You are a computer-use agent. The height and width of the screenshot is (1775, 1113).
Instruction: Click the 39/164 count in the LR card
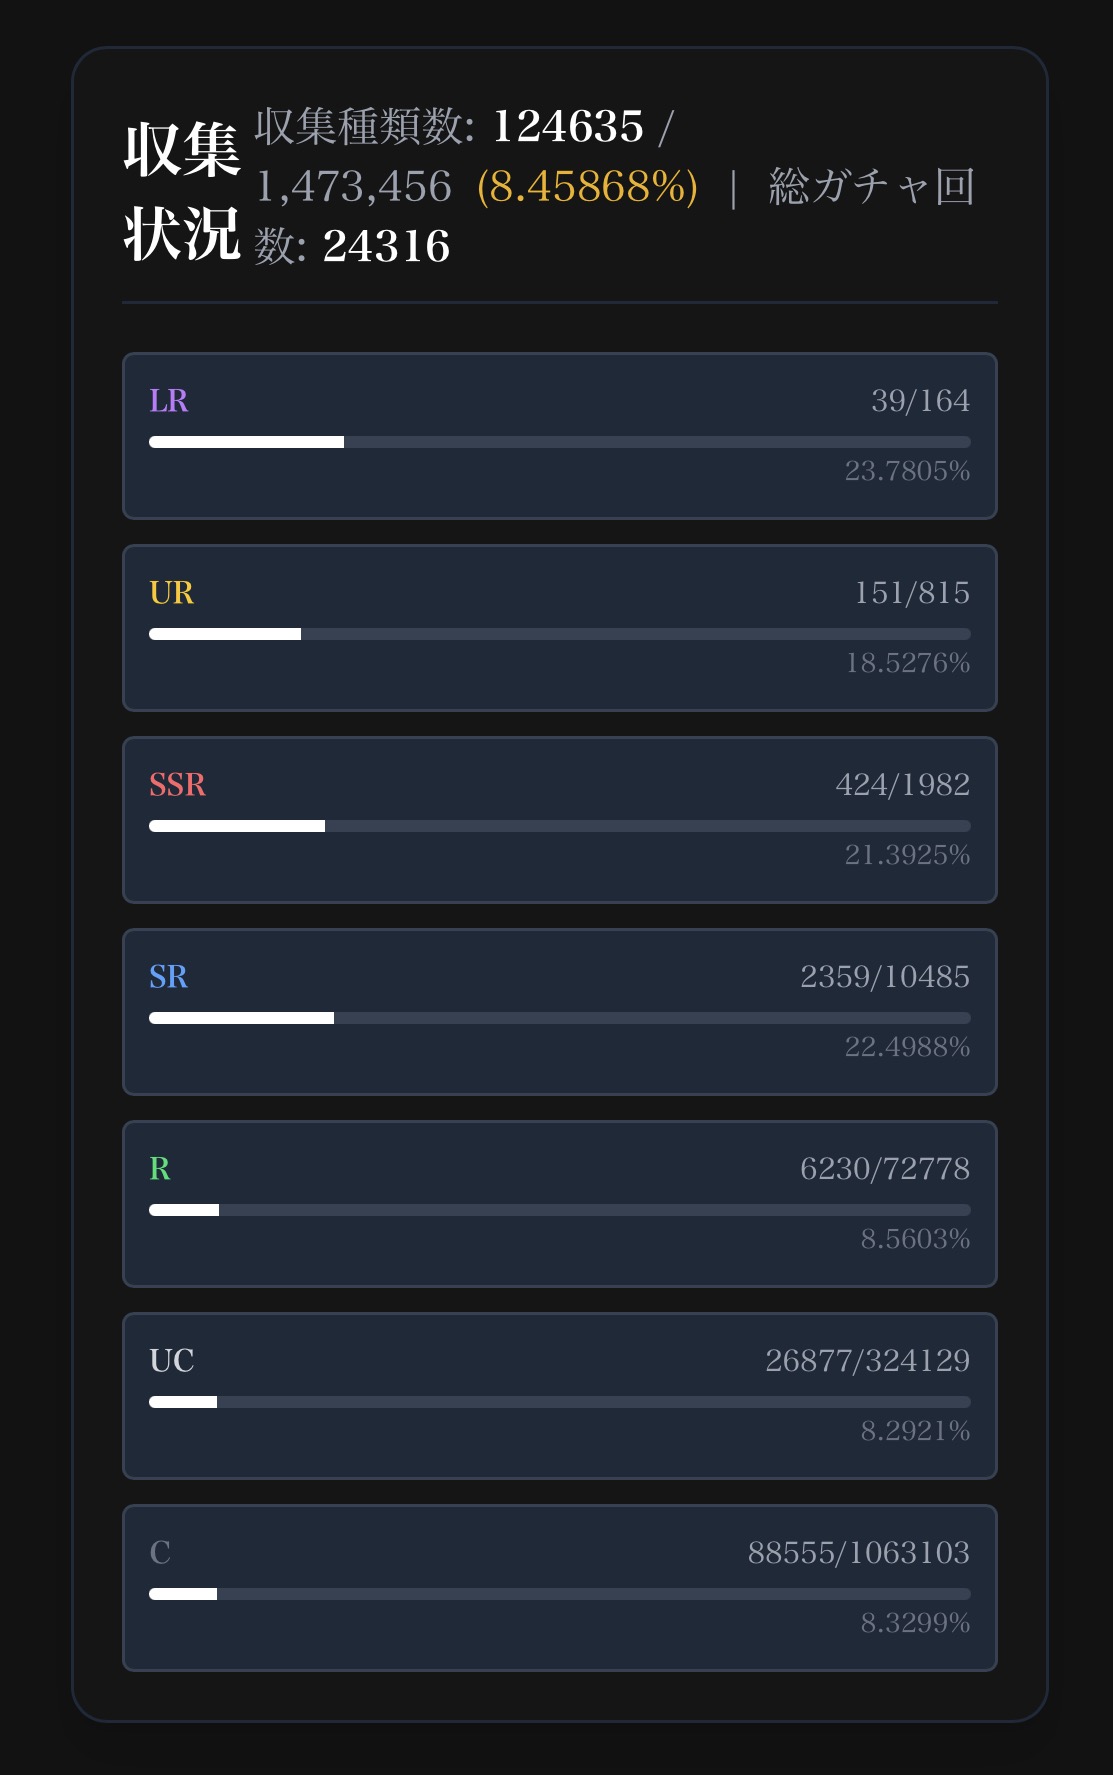click(x=920, y=401)
